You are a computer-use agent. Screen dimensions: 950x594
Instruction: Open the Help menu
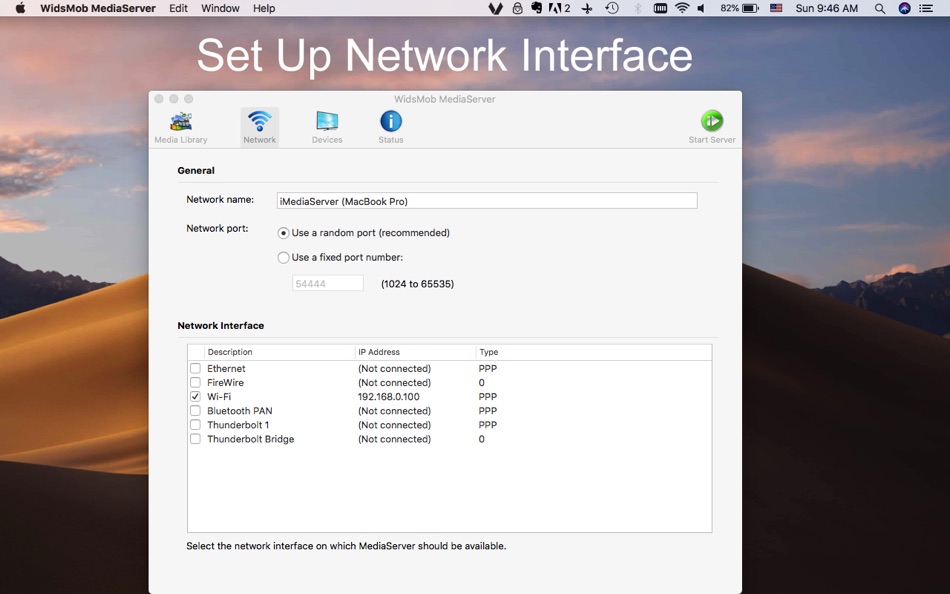tap(264, 8)
